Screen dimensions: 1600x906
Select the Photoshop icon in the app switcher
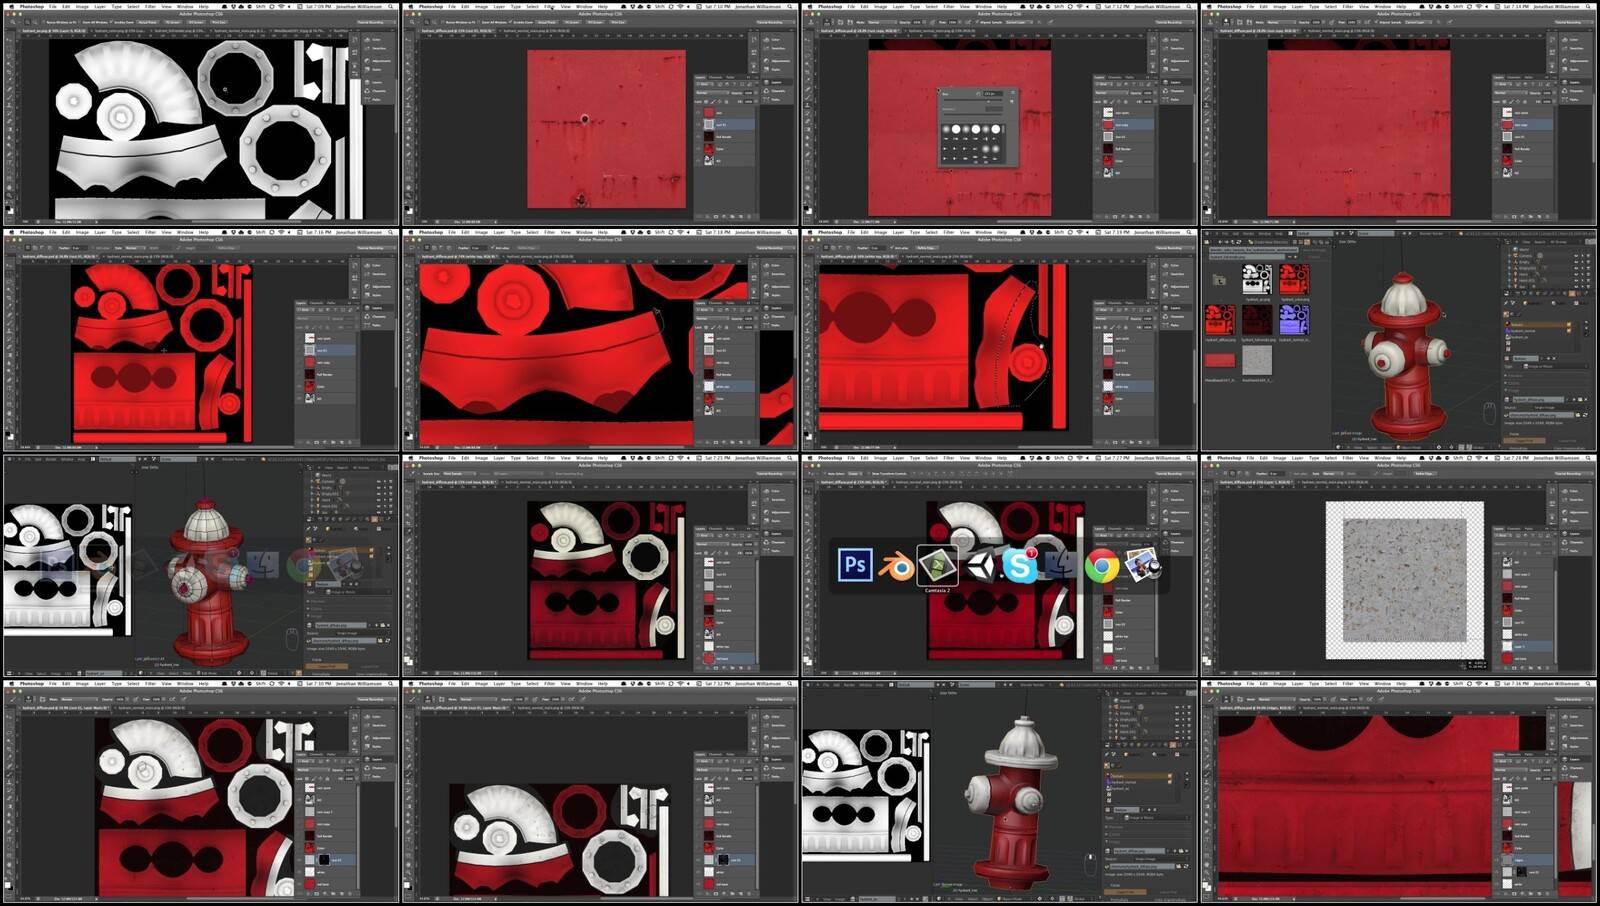[x=855, y=565]
